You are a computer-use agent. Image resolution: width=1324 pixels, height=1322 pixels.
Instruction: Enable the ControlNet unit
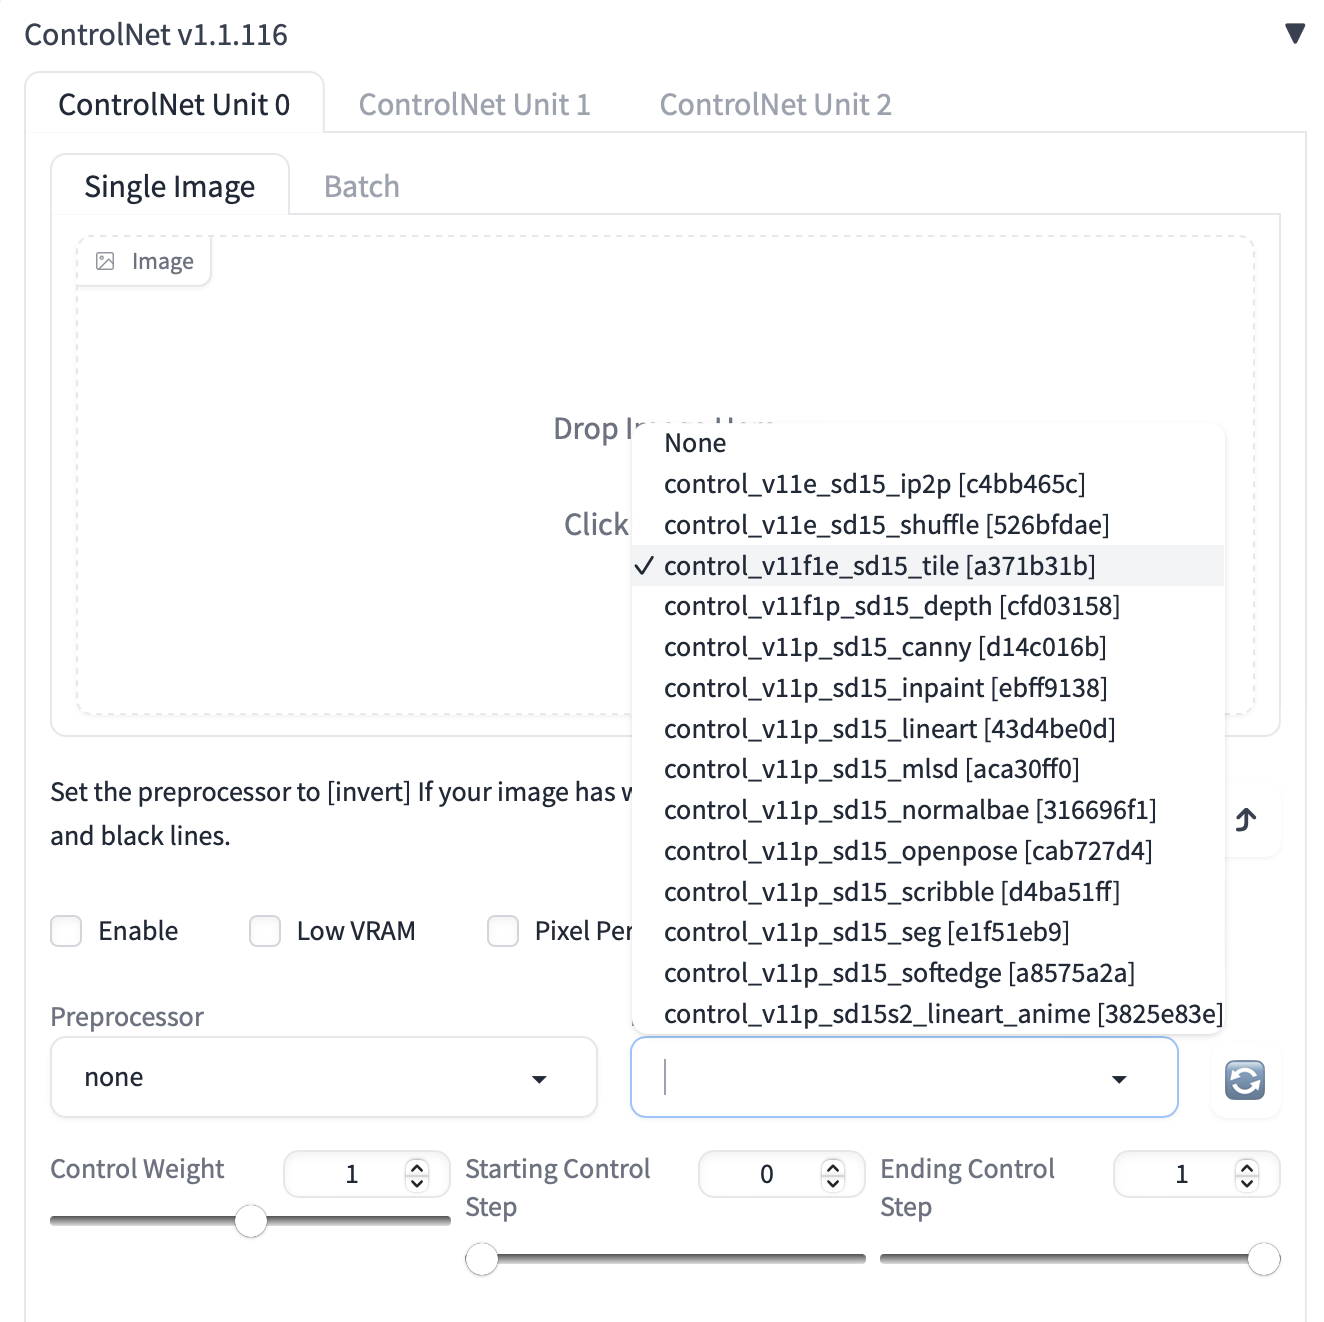click(x=65, y=931)
